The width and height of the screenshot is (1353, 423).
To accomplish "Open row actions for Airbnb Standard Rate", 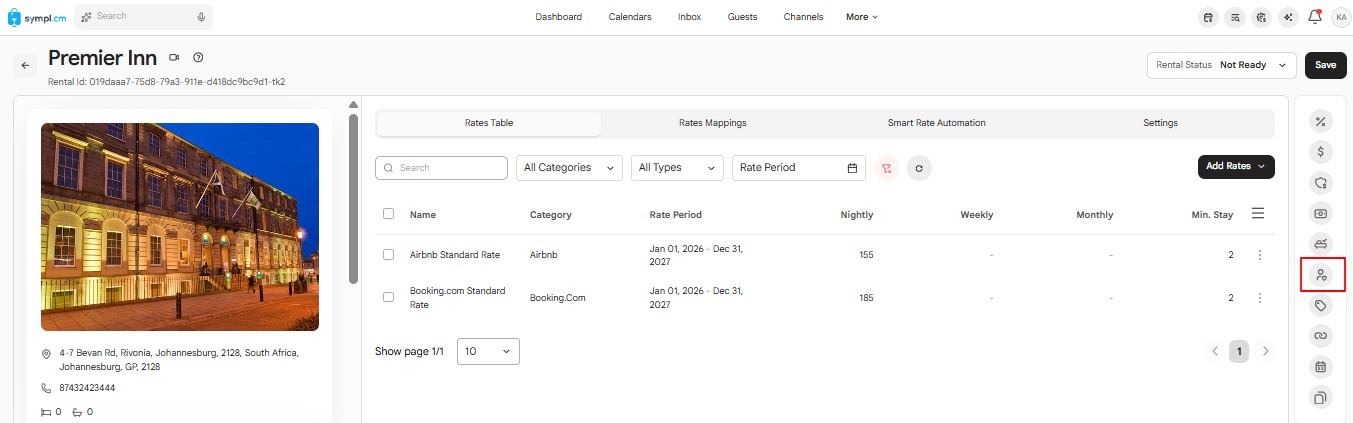I will [x=1259, y=255].
